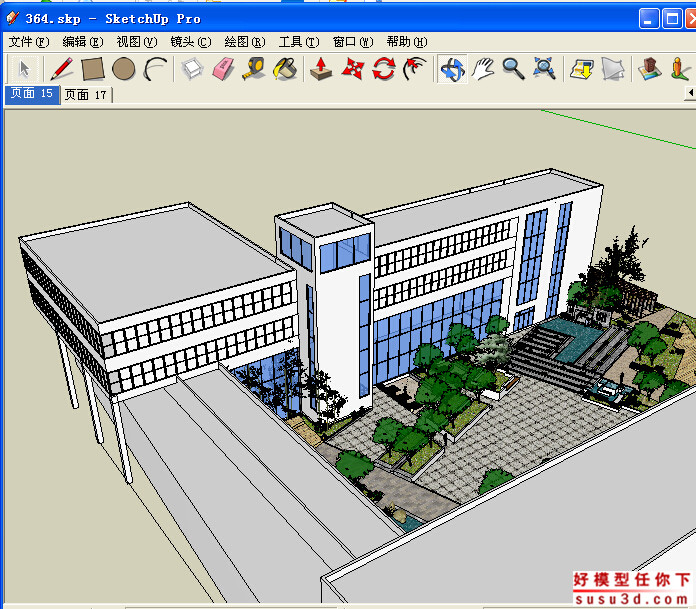This screenshot has height=609, width=696.
Task: Switch to the 页面 17 scene tab
Action: [86, 95]
